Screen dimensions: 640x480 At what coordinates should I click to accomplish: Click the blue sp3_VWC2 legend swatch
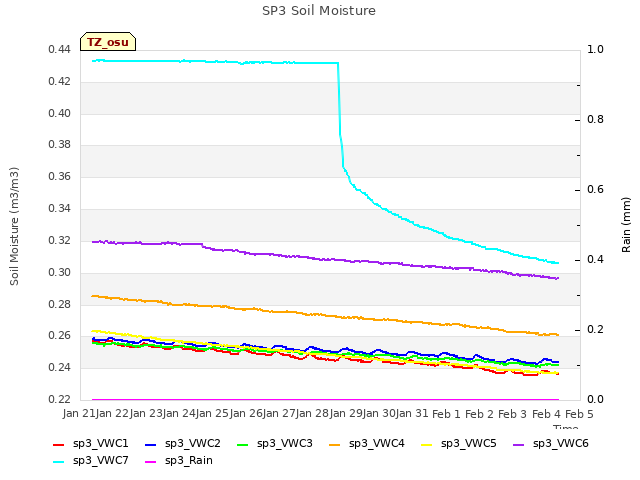pos(151,444)
